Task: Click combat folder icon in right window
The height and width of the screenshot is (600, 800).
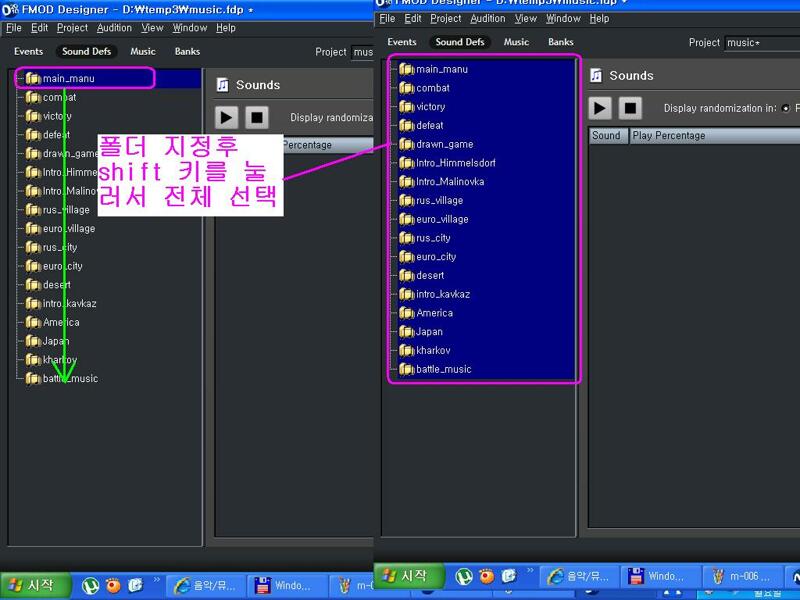Action: coord(407,88)
